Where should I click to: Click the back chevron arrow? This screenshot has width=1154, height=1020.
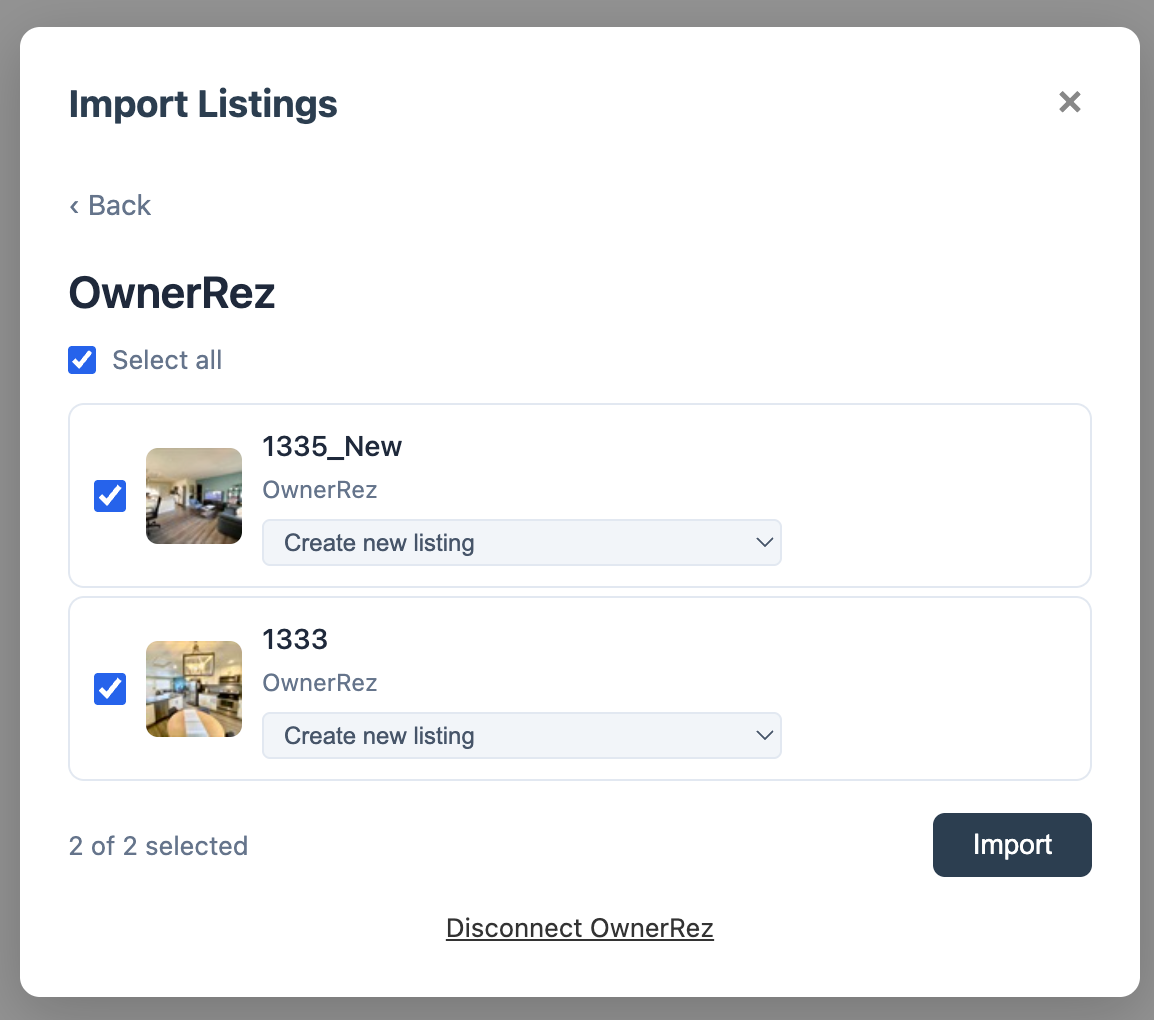(74, 205)
